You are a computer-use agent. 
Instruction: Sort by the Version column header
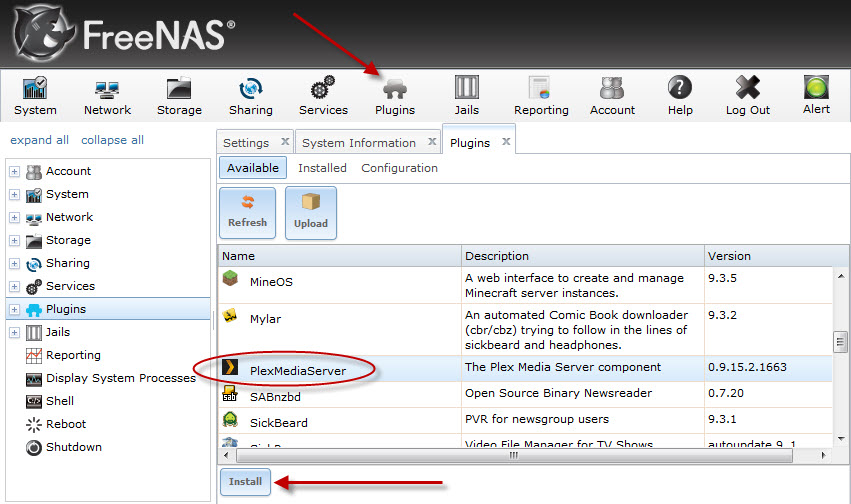(769, 256)
